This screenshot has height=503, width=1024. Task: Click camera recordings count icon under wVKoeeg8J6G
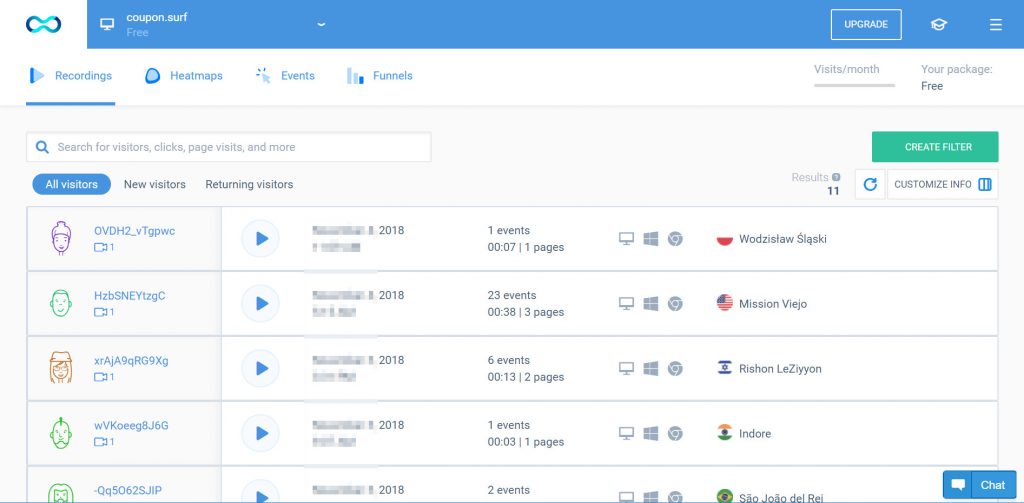click(100, 442)
